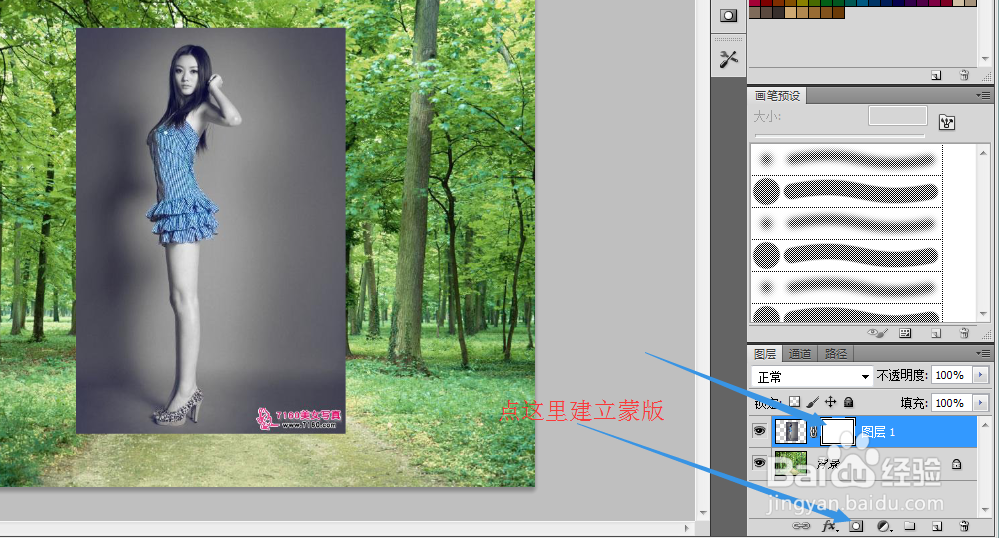999x538 pixels.
Task: Click canvas horizontal scroll right arrow
Action: point(686,528)
